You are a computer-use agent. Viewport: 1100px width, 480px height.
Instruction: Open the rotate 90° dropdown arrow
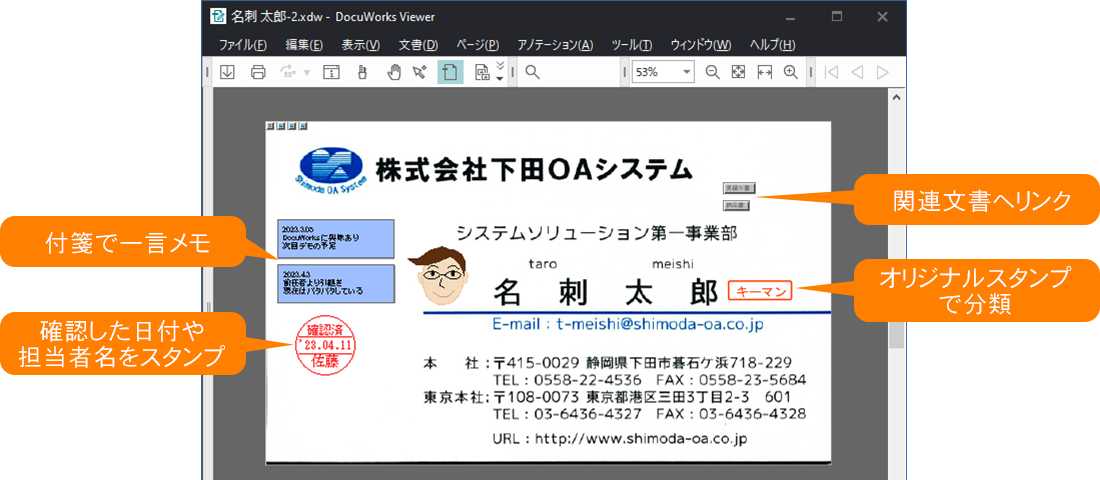pyautogui.click(x=307, y=72)
